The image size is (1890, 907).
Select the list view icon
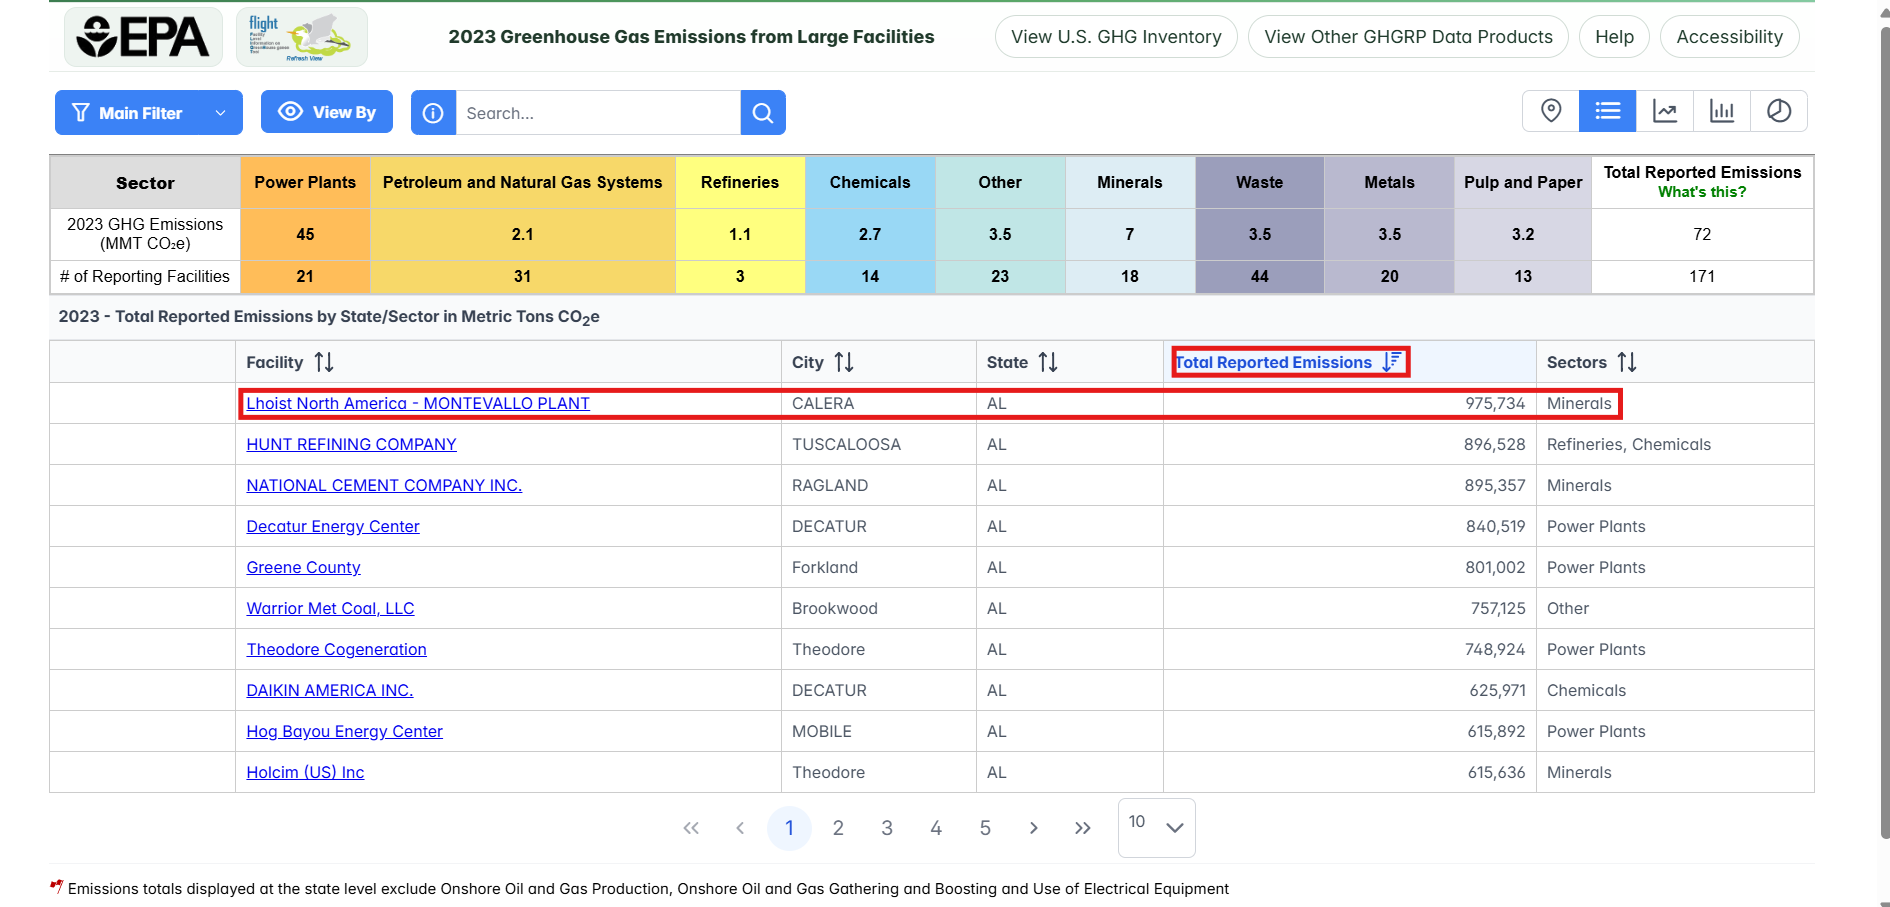click(1608, 111)
